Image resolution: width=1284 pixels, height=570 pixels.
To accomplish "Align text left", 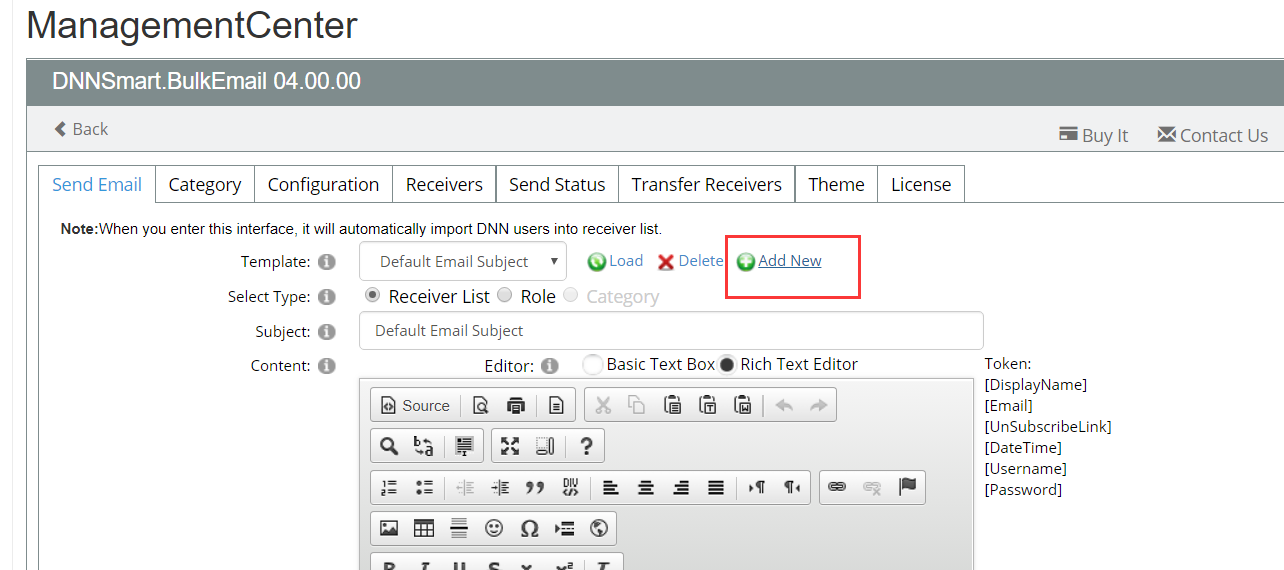I will (x=610, y=487).
